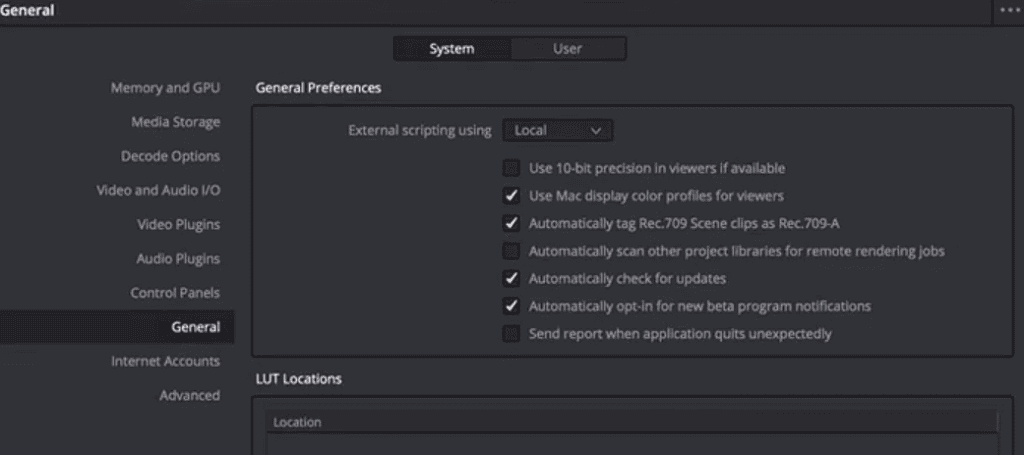1024x455 pixels.
Task: Enable scanning other project libraries checkbox
Action: 511,251
